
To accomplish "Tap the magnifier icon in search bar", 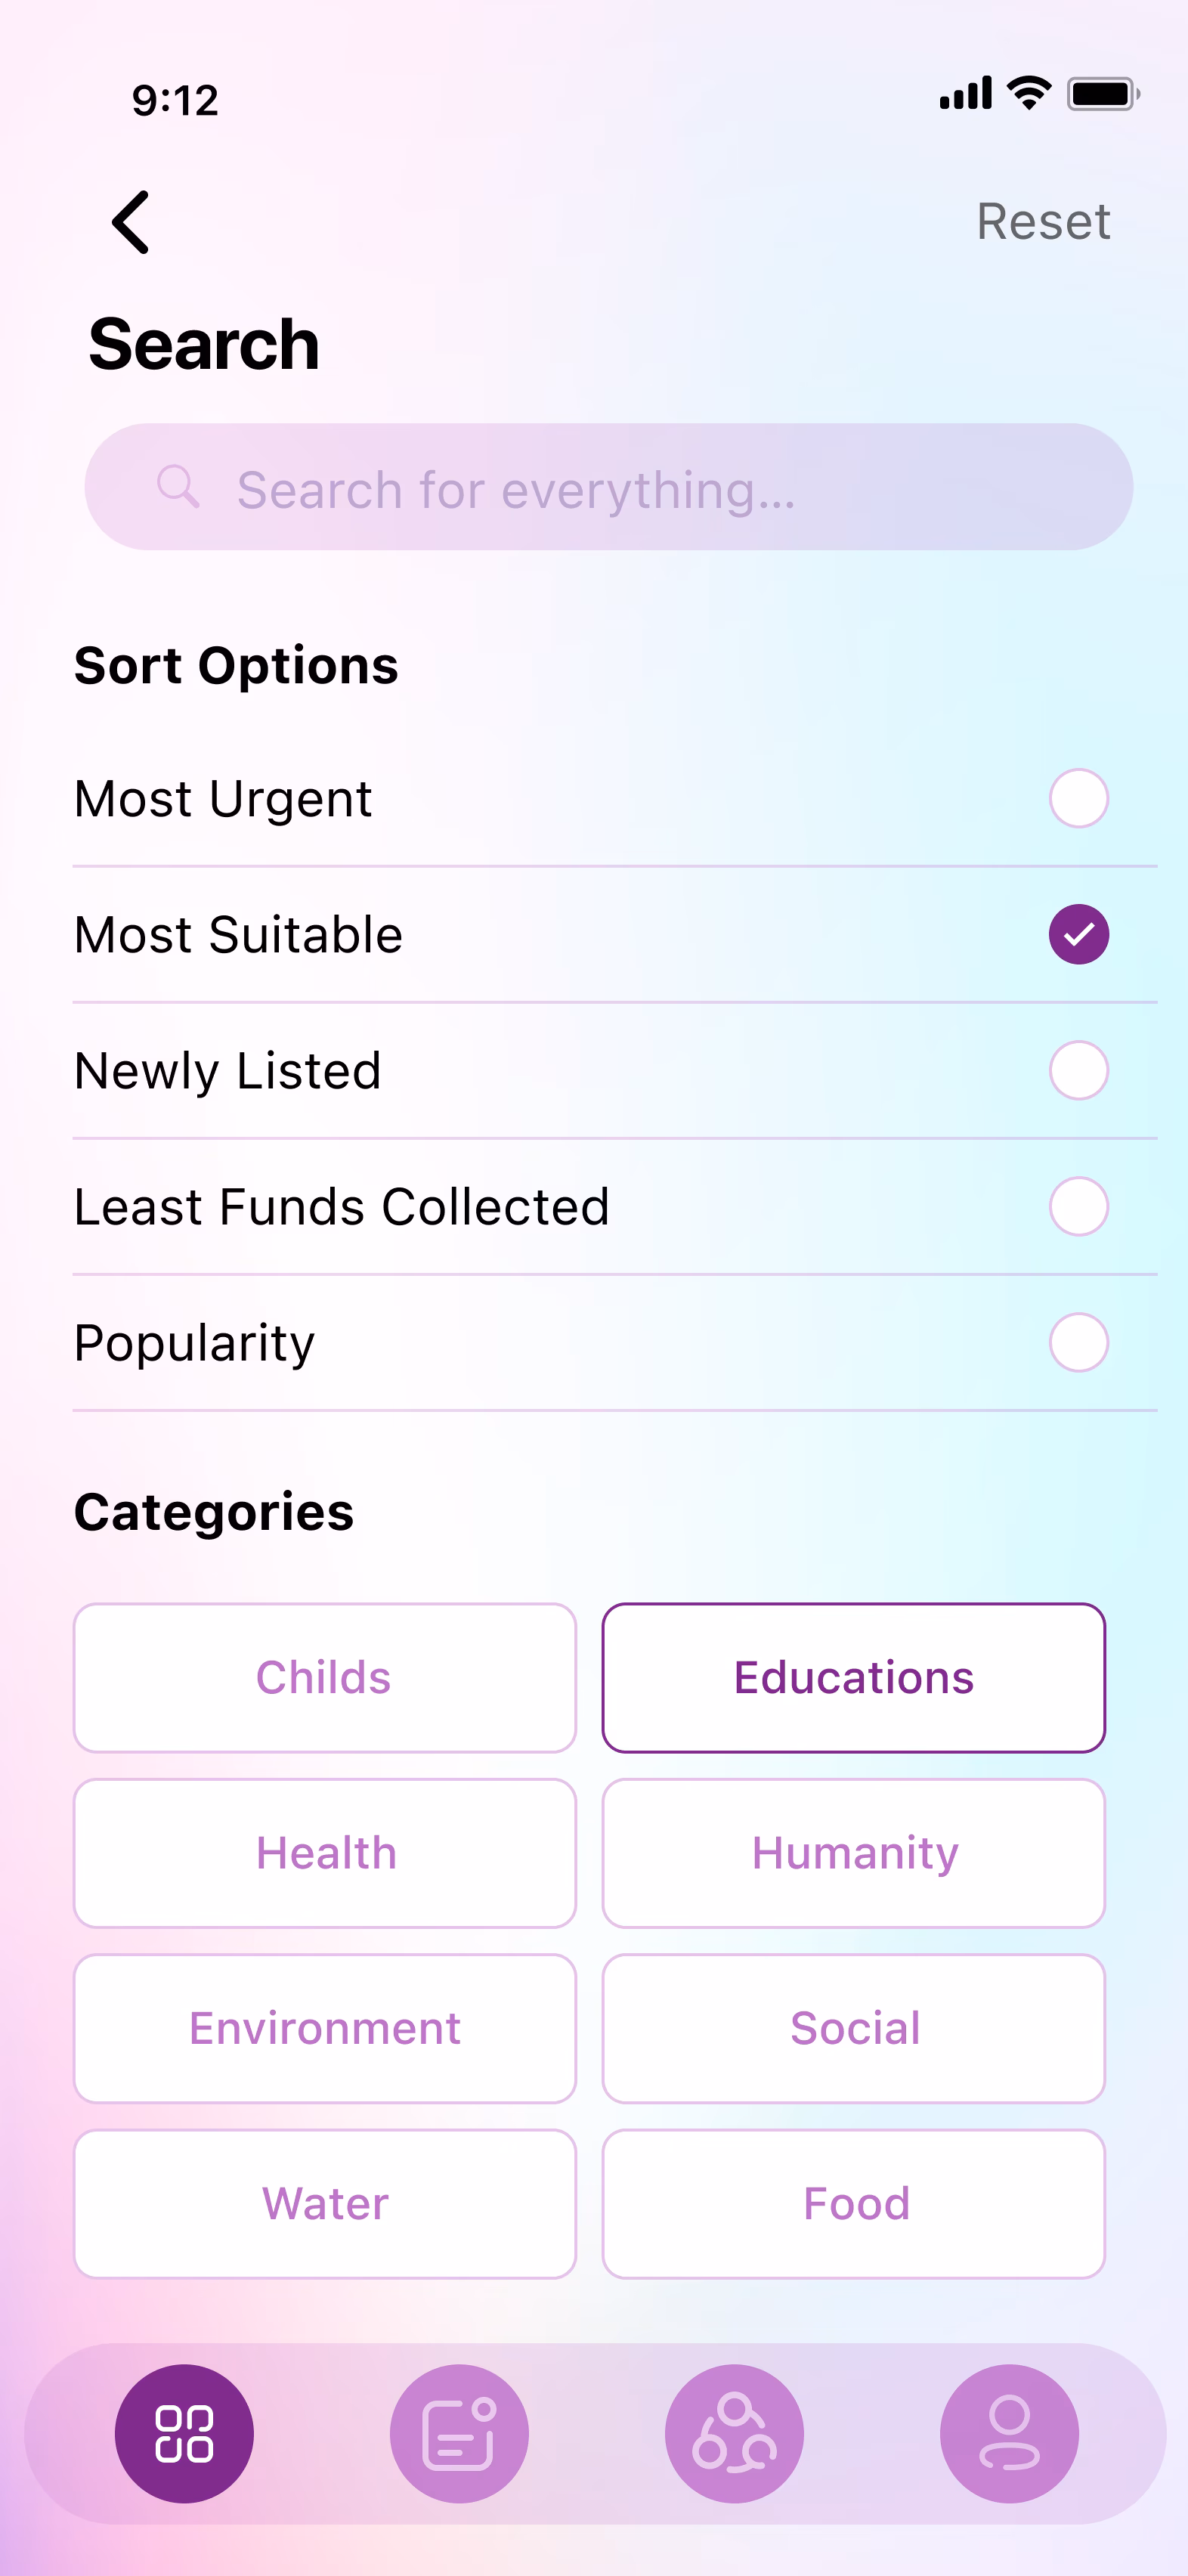I will click(178, 487).
